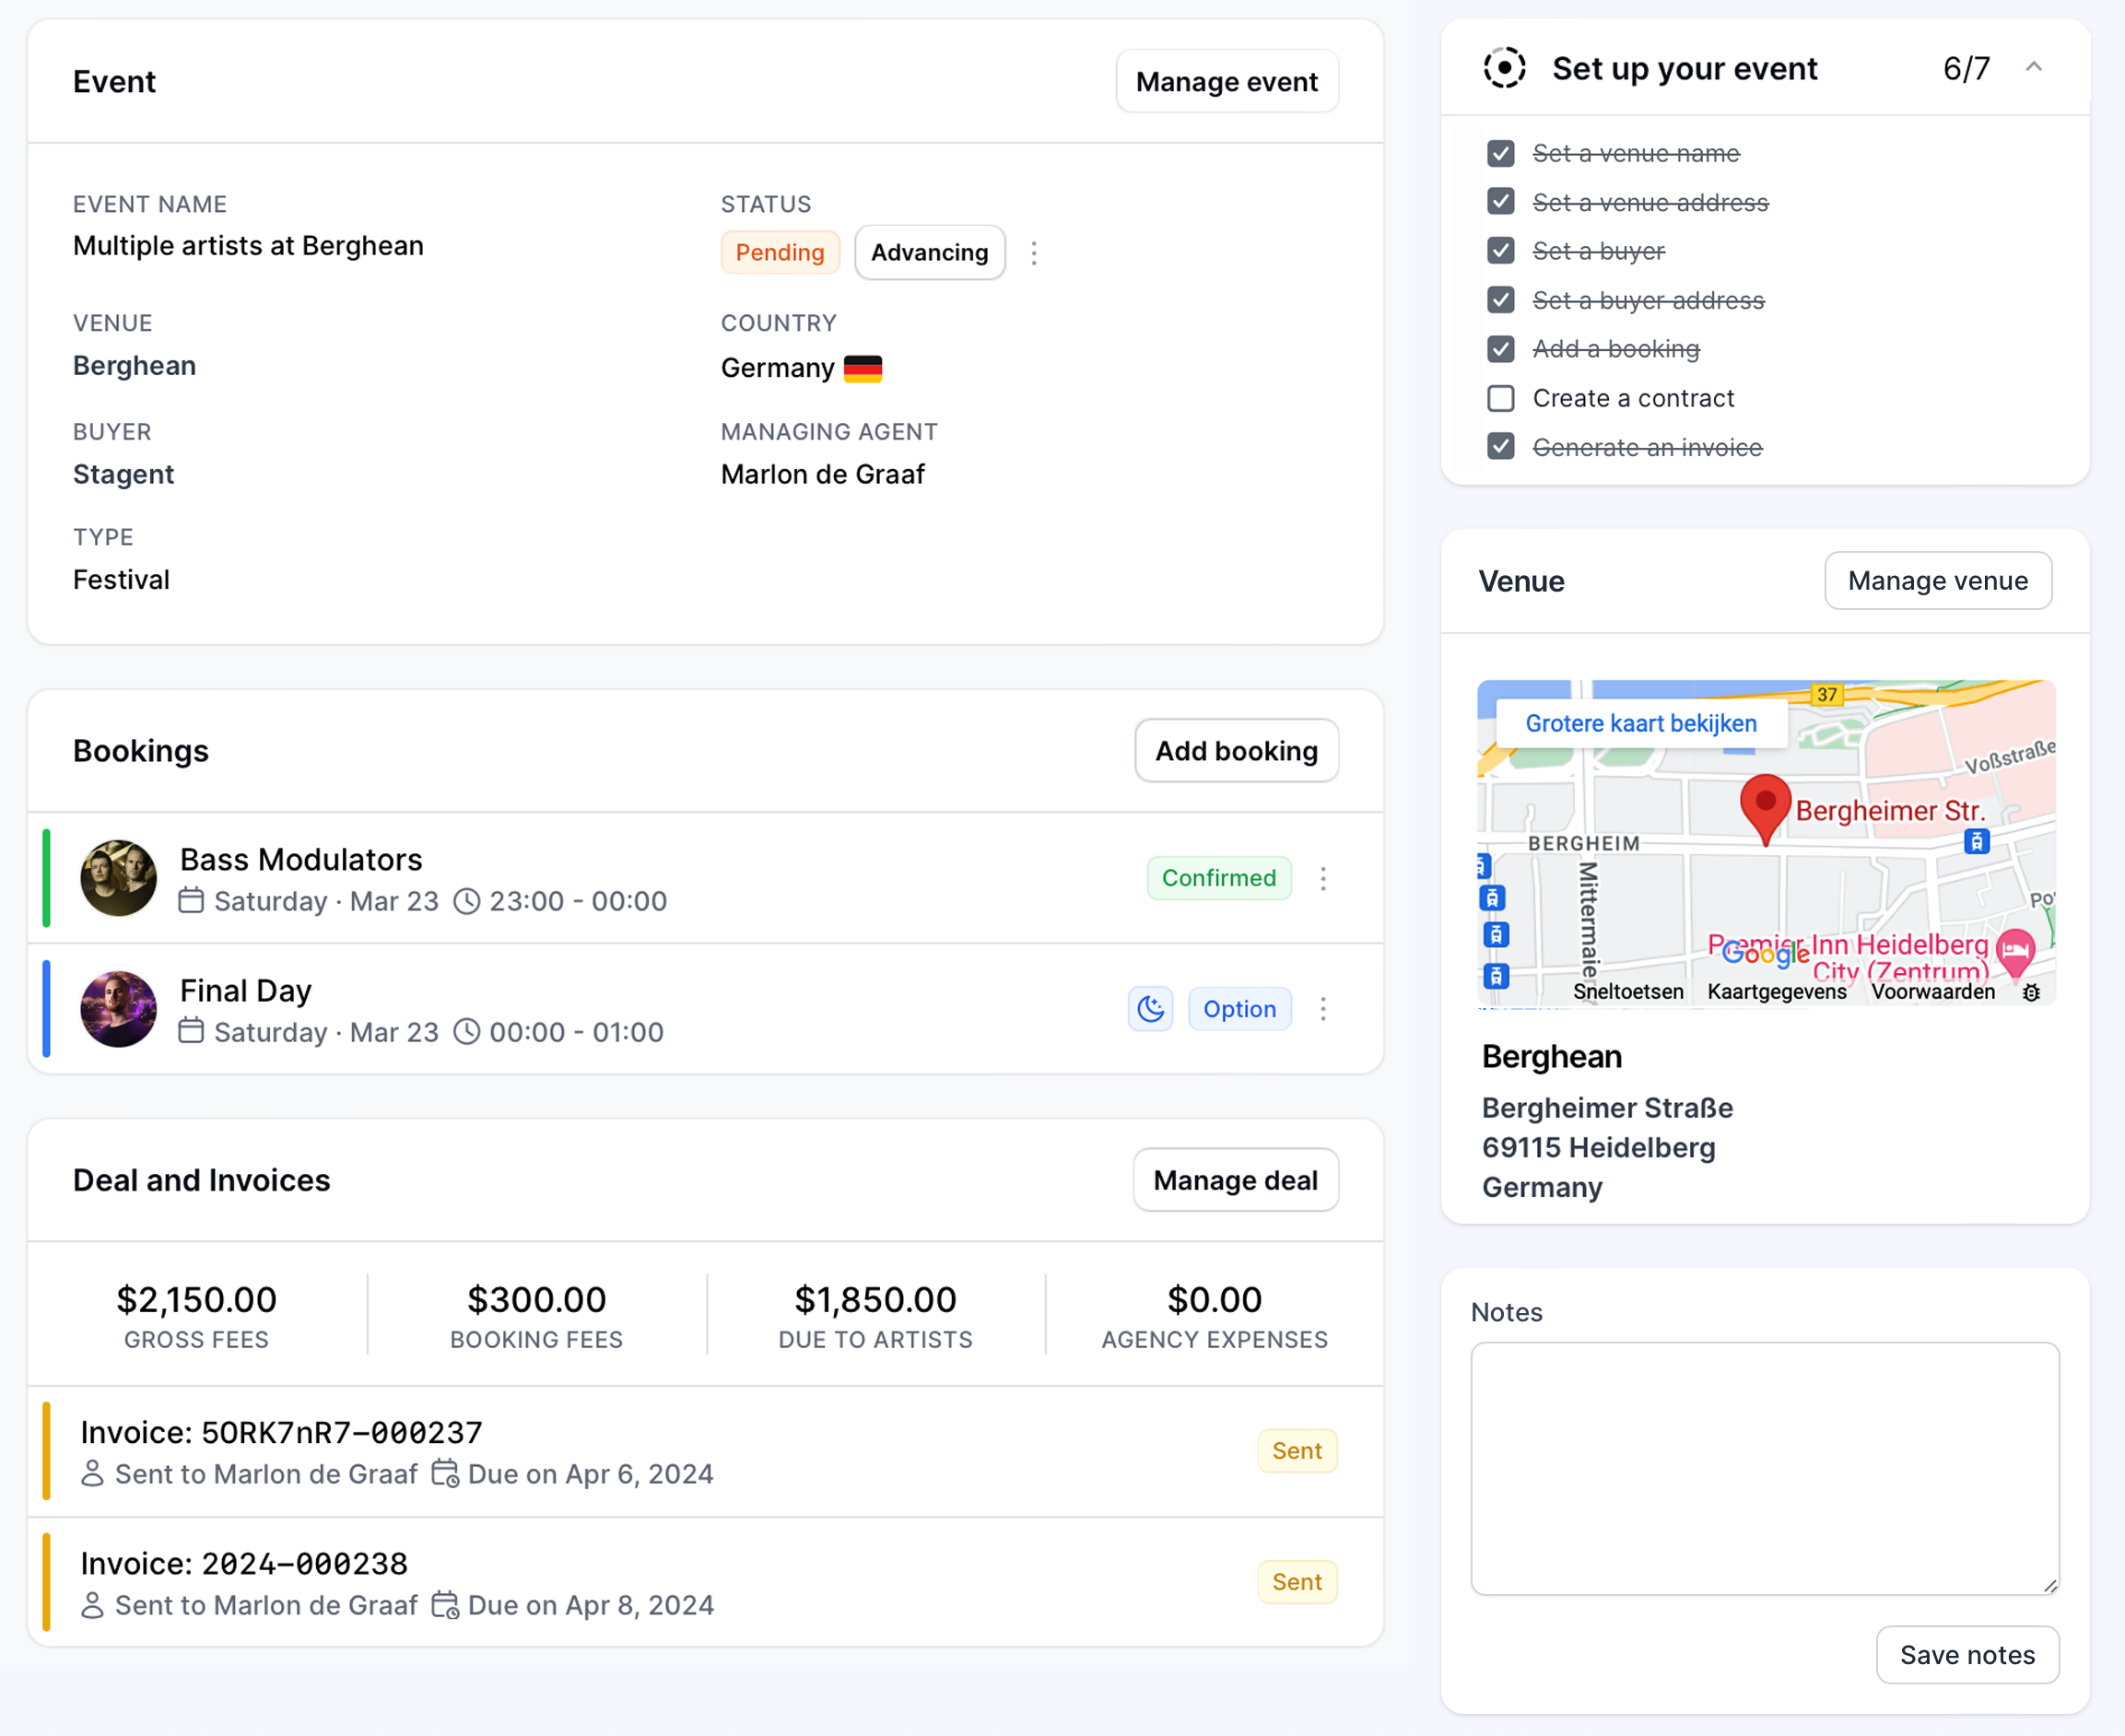Open Bass Modulators booking options menu
The image size is (2125, 1736).
pyautogui.click(x=1323, y=878)
